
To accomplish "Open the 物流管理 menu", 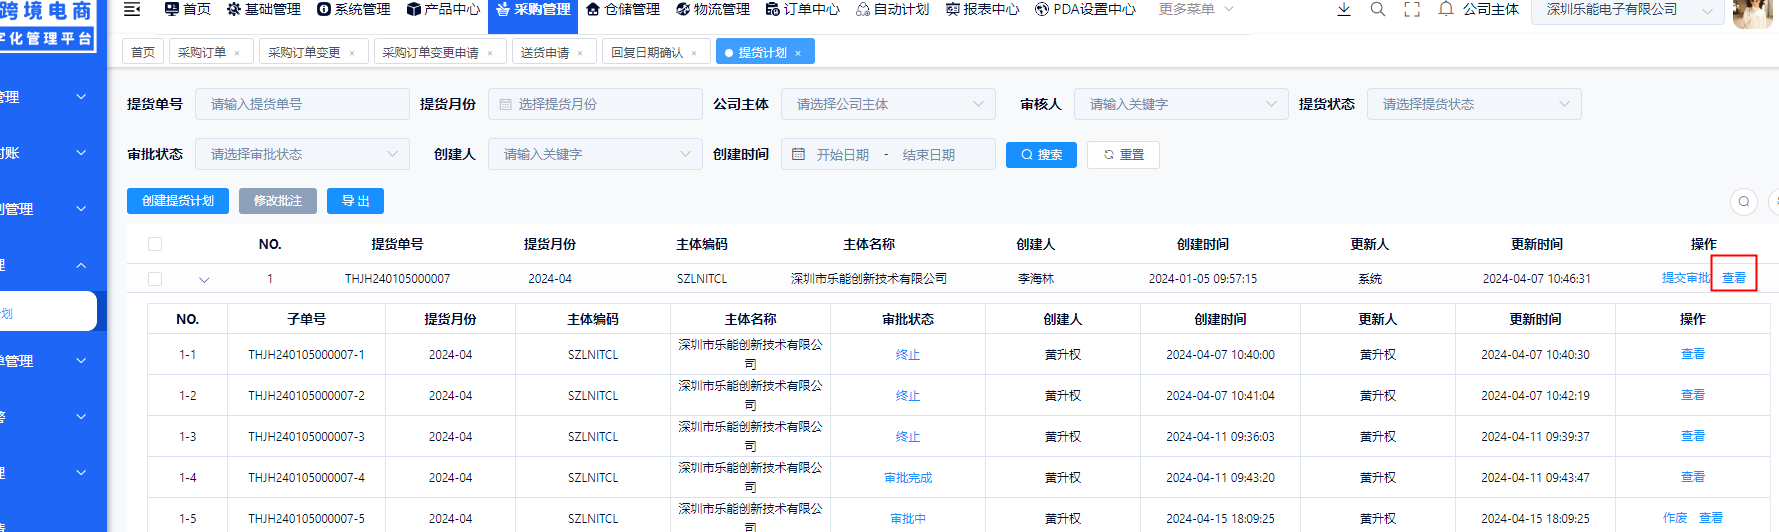I will 713,9.
